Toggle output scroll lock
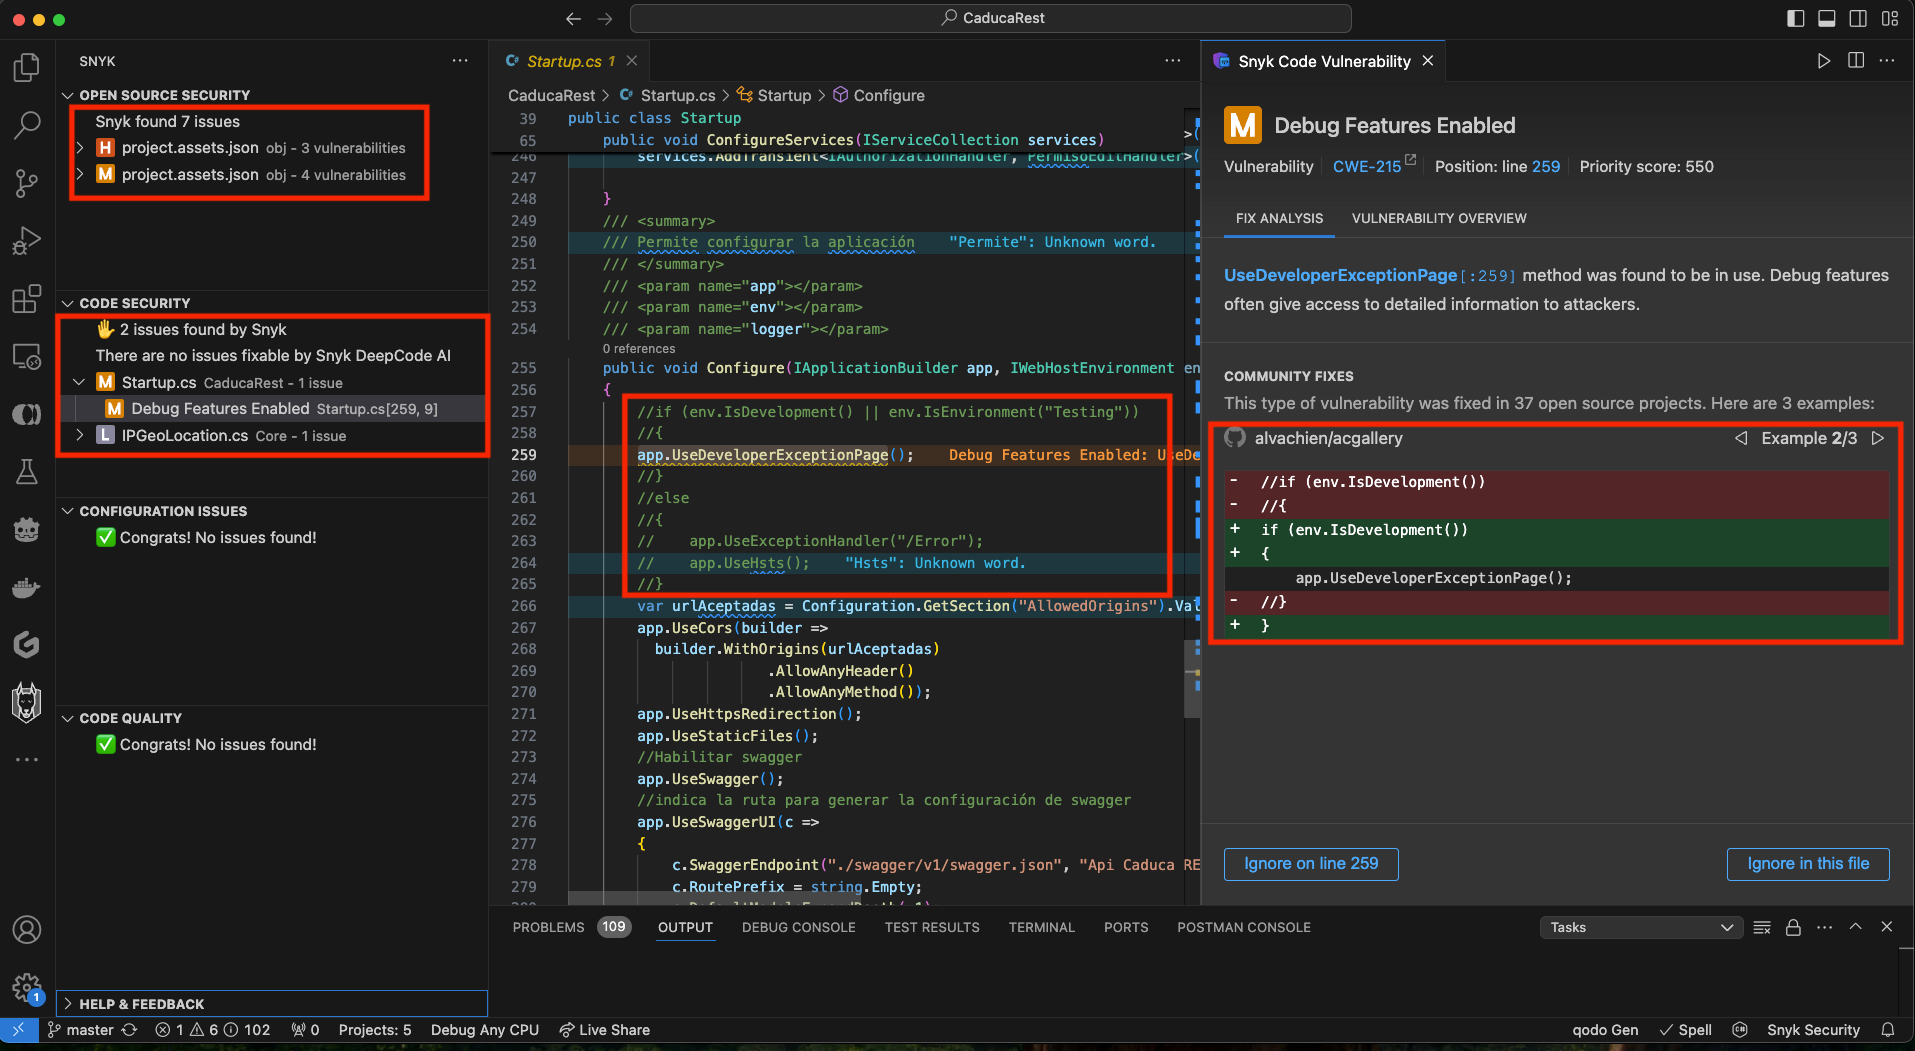 coord(1793,928)
